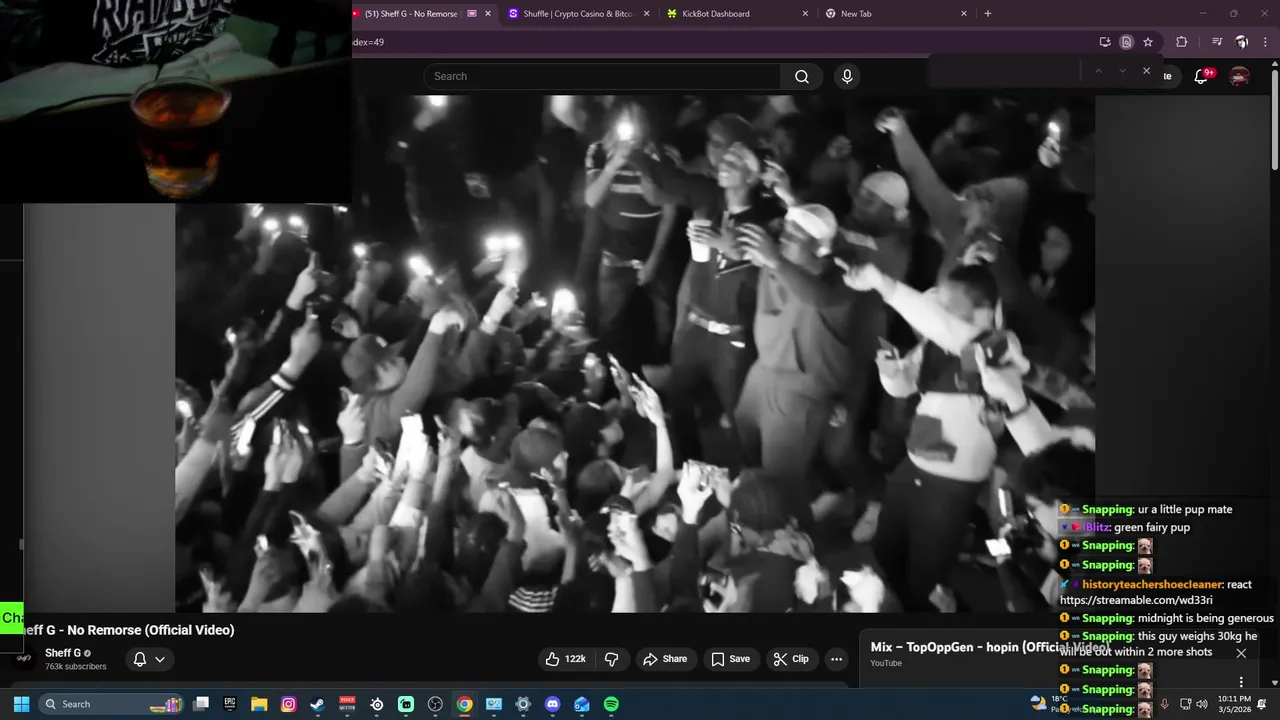Close the Shuffle Crypto Casino tab
The height and width of the screenshot is (720, 1280).
coord(646,14)
